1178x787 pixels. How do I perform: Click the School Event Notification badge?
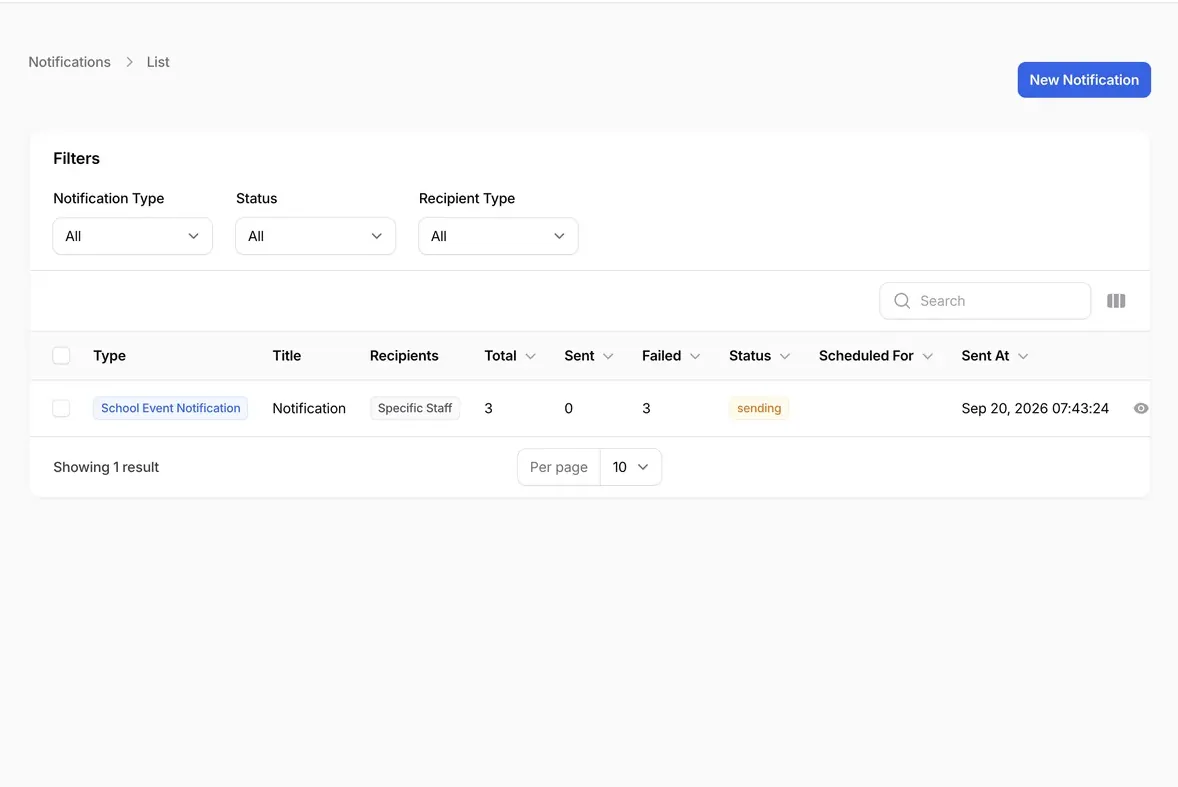click(x=171, y=409)
